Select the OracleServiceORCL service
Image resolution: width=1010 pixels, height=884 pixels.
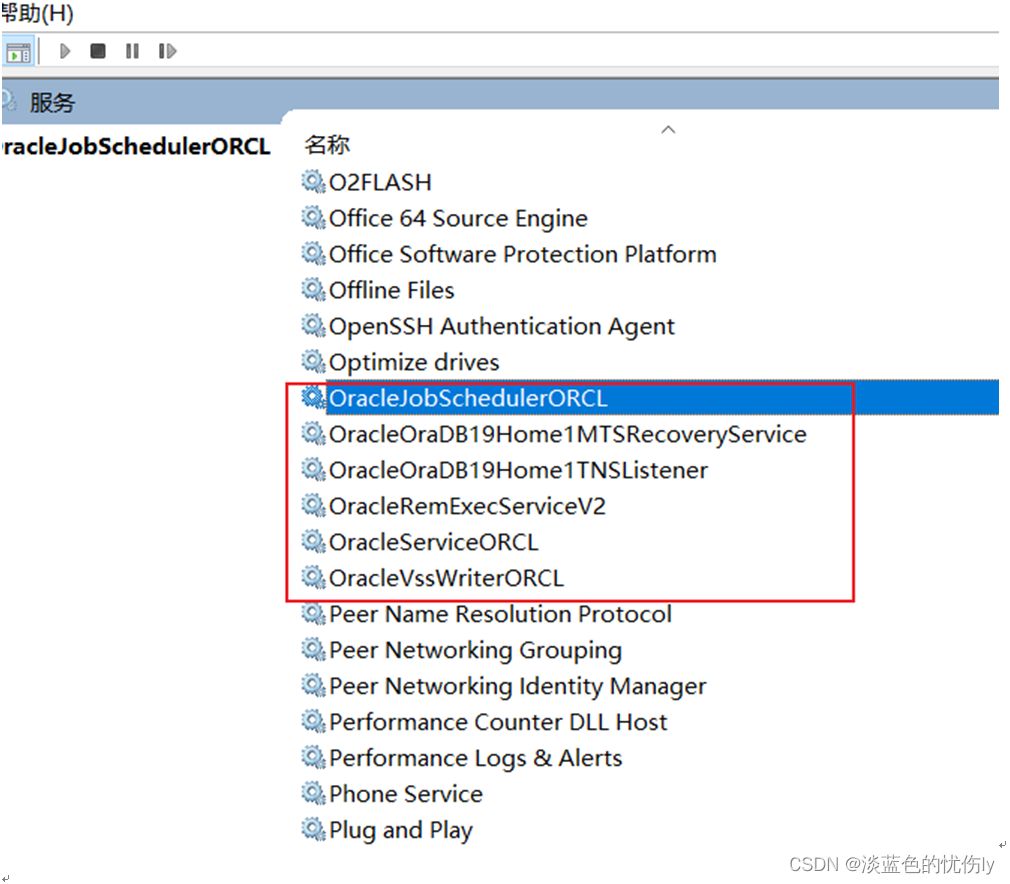(434, 543)
